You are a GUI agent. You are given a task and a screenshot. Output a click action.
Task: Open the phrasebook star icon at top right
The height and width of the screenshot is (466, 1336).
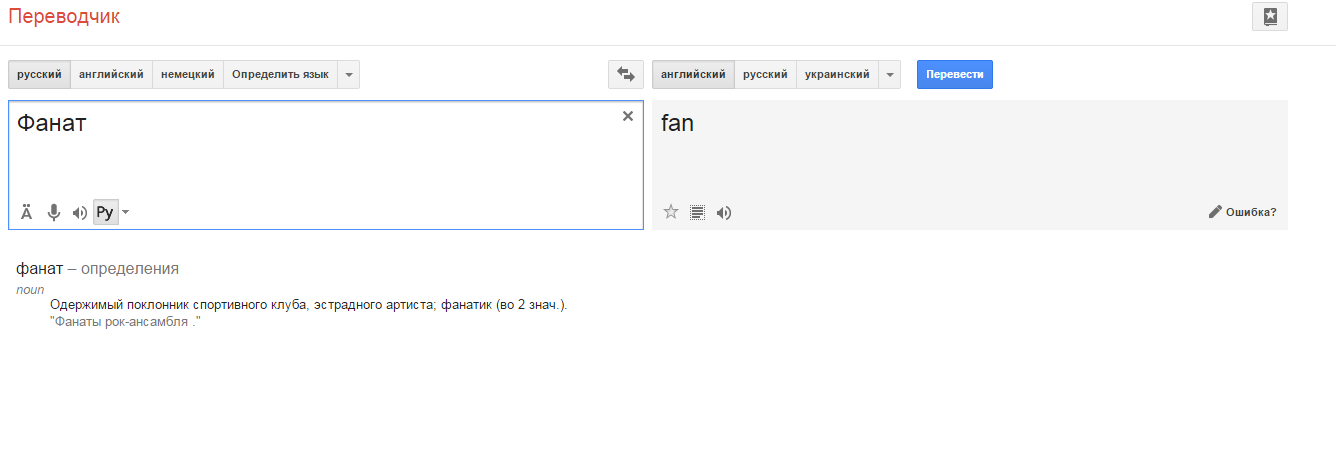pos(1269,16)
